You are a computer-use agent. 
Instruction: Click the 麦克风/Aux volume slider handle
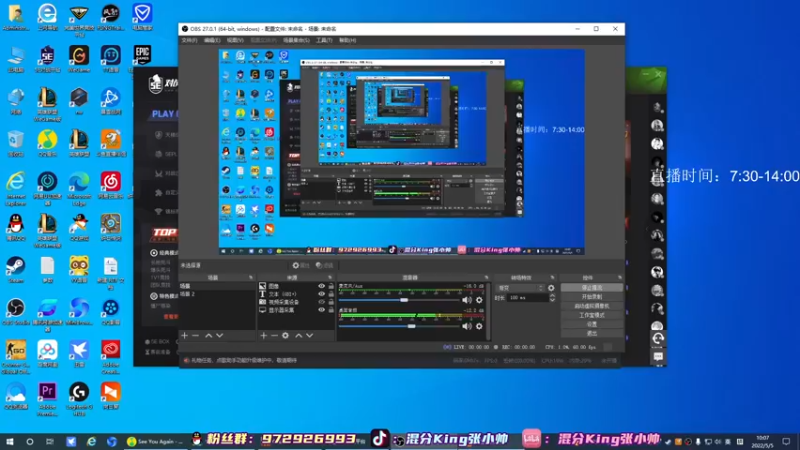pyautogui.click(x=404, y=300)
